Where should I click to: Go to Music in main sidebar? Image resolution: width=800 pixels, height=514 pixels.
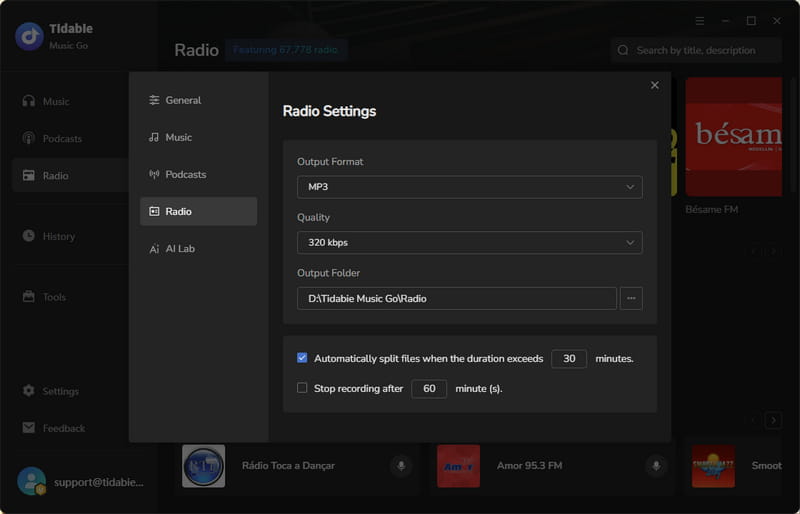(70, 102)
